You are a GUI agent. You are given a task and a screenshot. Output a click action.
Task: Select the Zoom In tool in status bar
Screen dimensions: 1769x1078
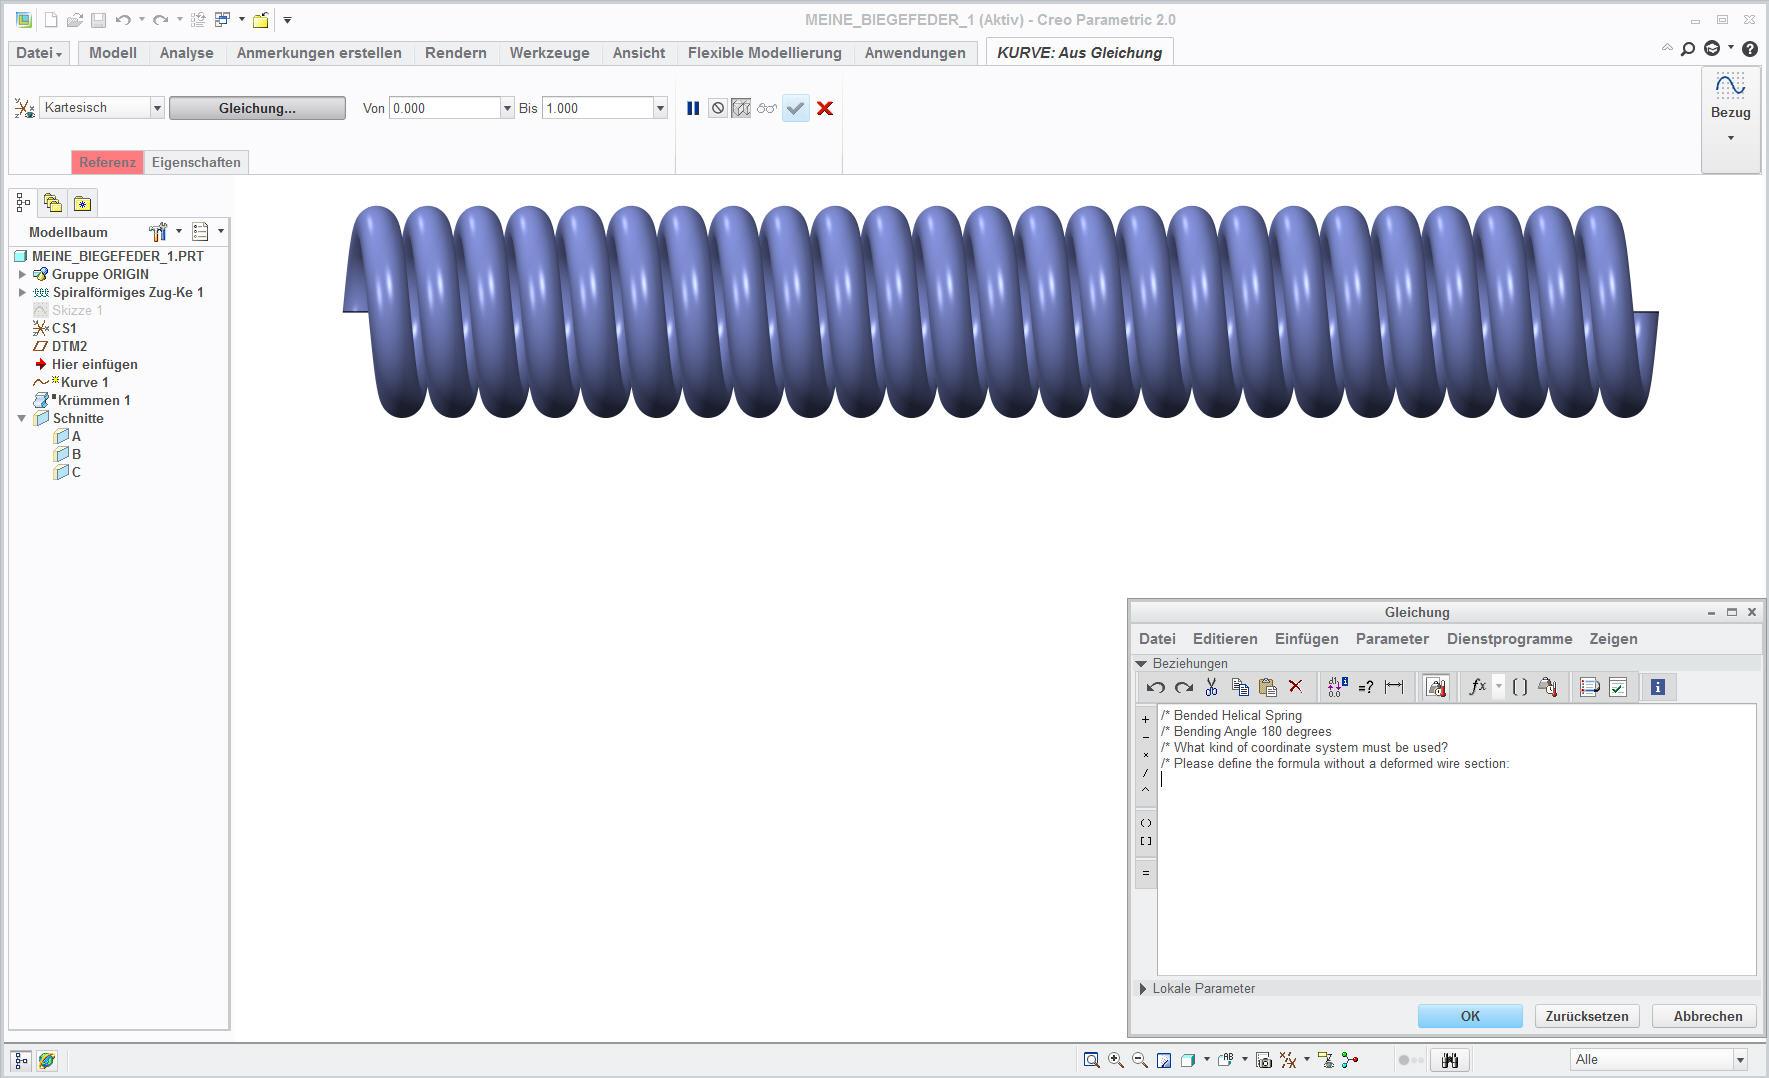pyautogui.click(x=1114, y=1059)
